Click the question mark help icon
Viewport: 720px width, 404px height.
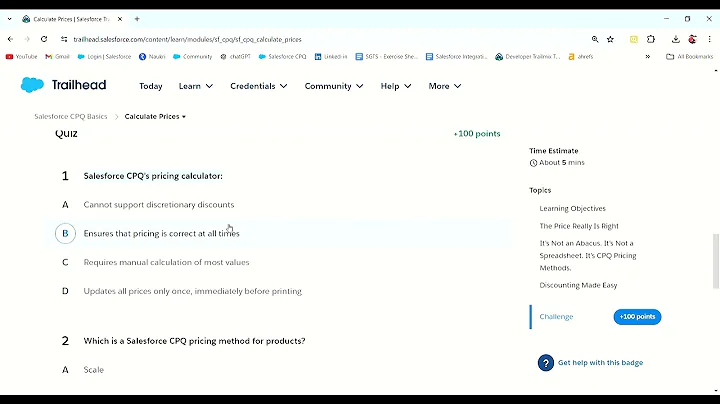click(546, 363)
